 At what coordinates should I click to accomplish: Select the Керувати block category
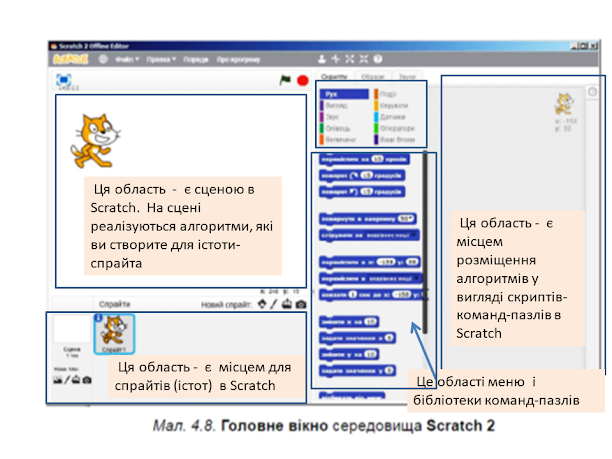[x=391, y=106]
